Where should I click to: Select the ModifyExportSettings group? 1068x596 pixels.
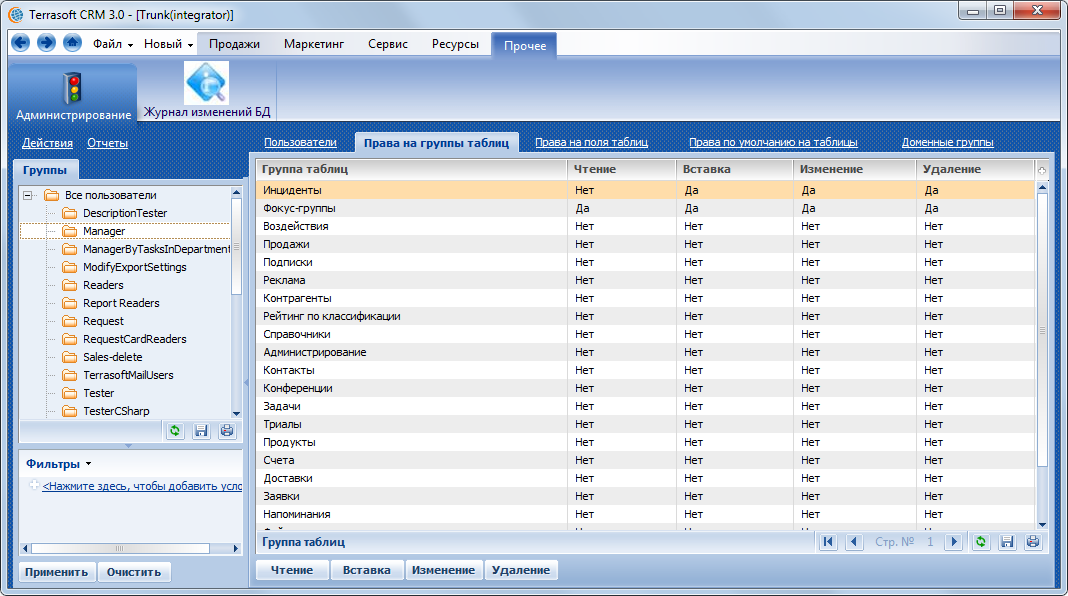[x=135, y=268]
